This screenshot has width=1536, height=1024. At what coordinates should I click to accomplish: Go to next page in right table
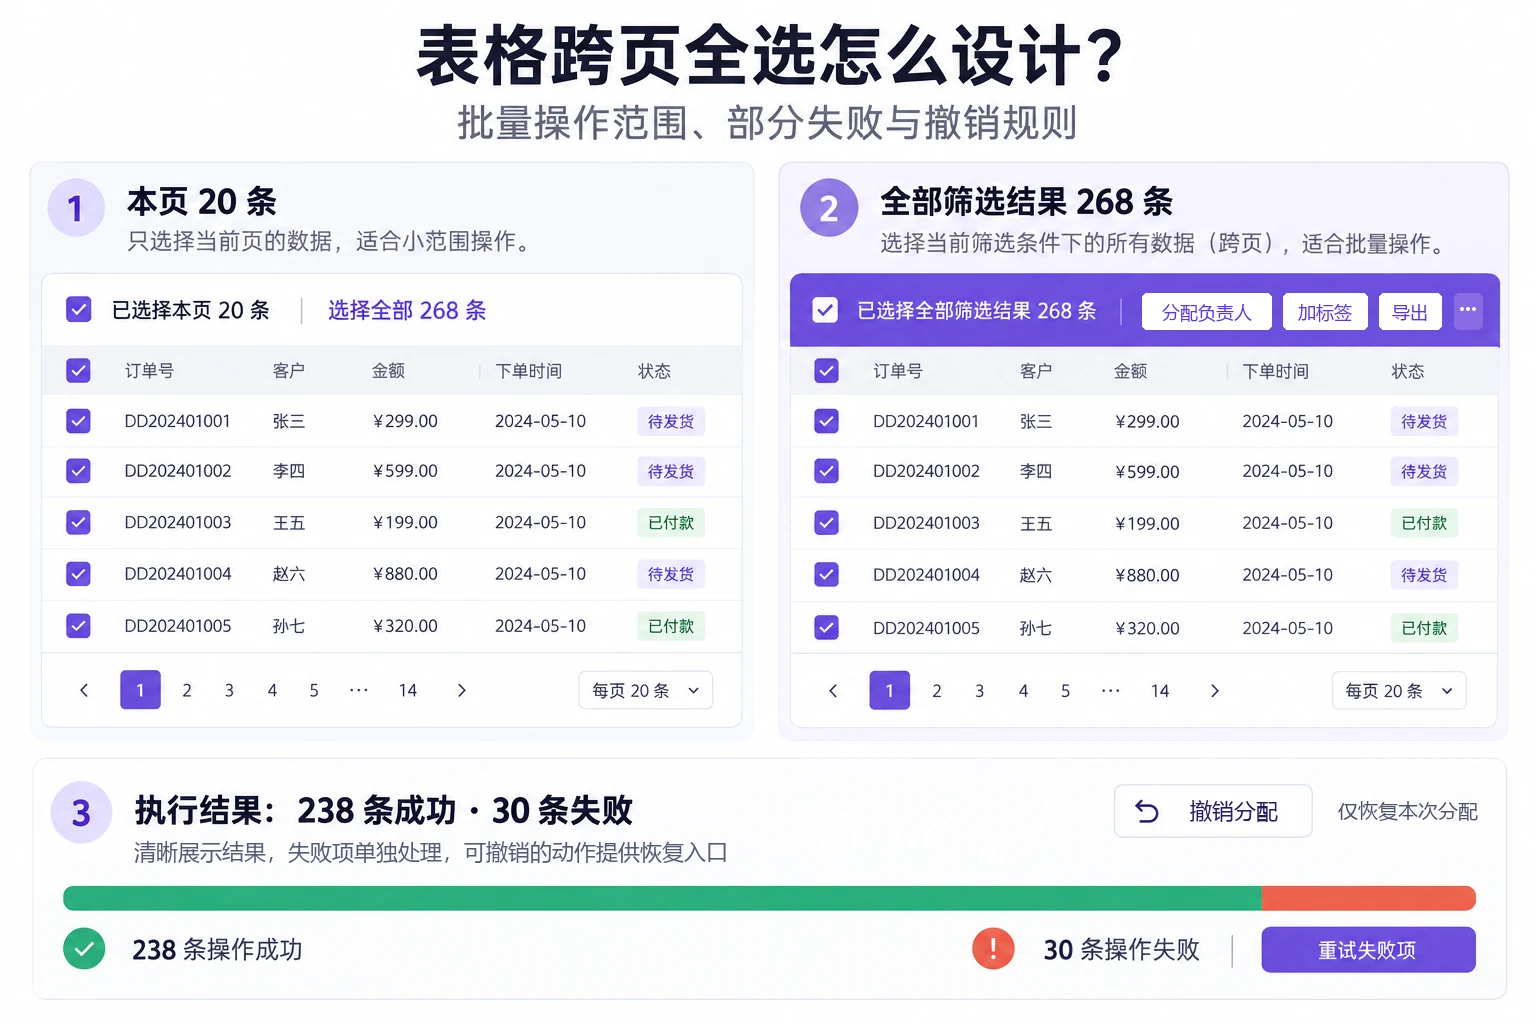coord(1214,691)
